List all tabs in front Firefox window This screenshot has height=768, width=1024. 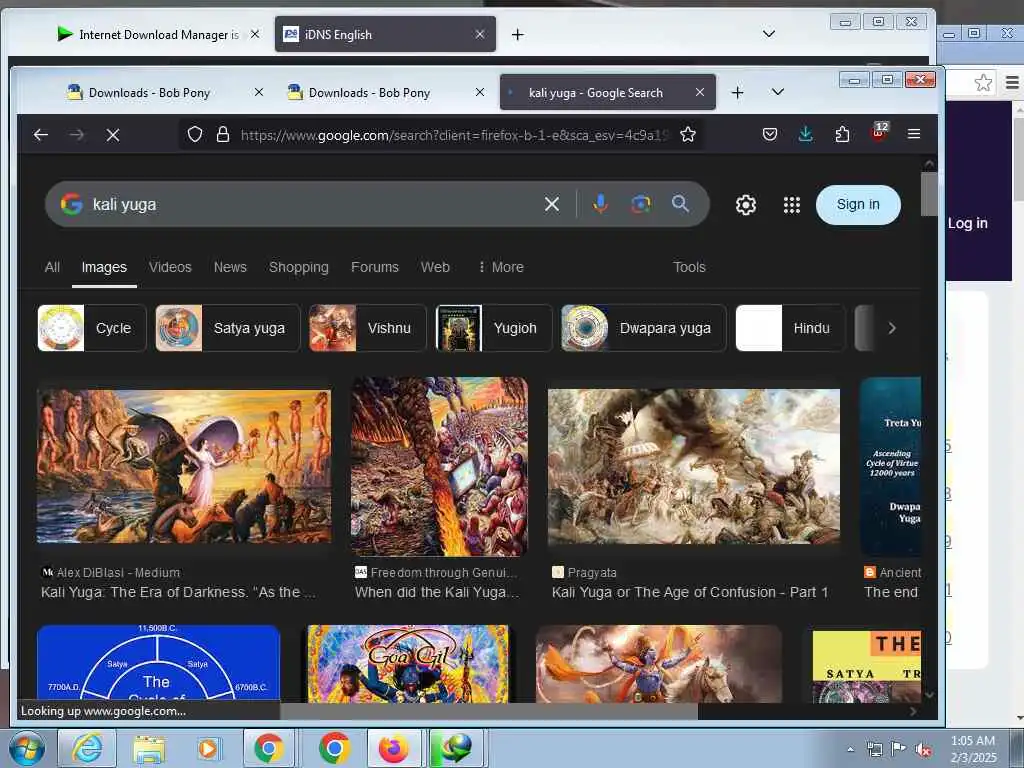click(778, 92)
